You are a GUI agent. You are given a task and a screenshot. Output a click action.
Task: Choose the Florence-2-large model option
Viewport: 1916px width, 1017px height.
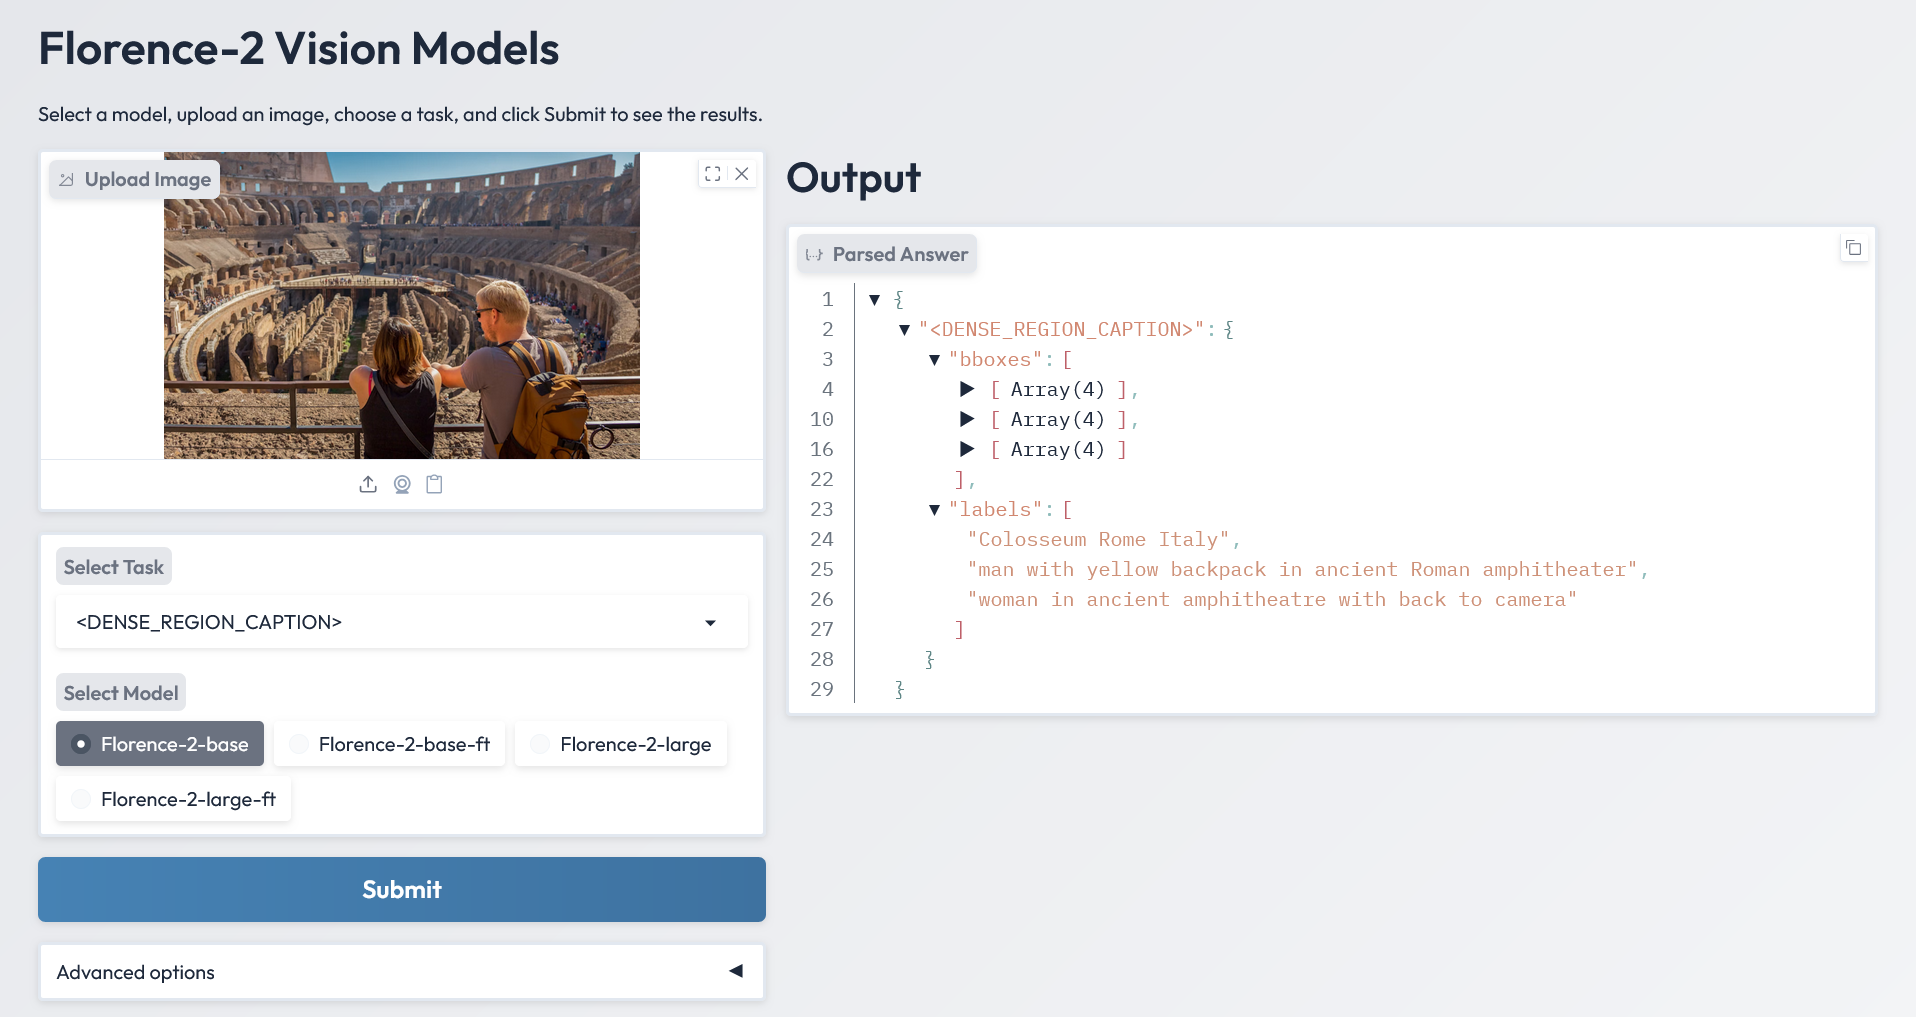tap(540, 744)
